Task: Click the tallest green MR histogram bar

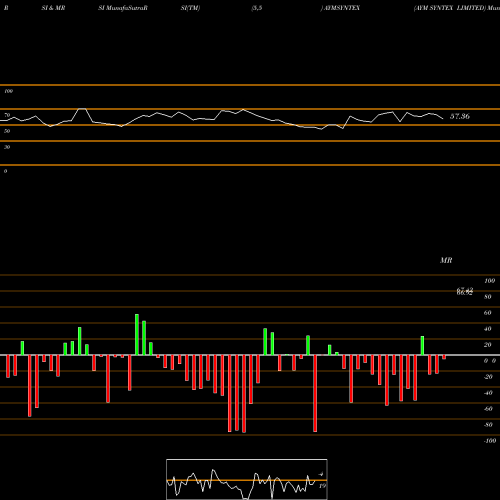Action: coord(137,334)
